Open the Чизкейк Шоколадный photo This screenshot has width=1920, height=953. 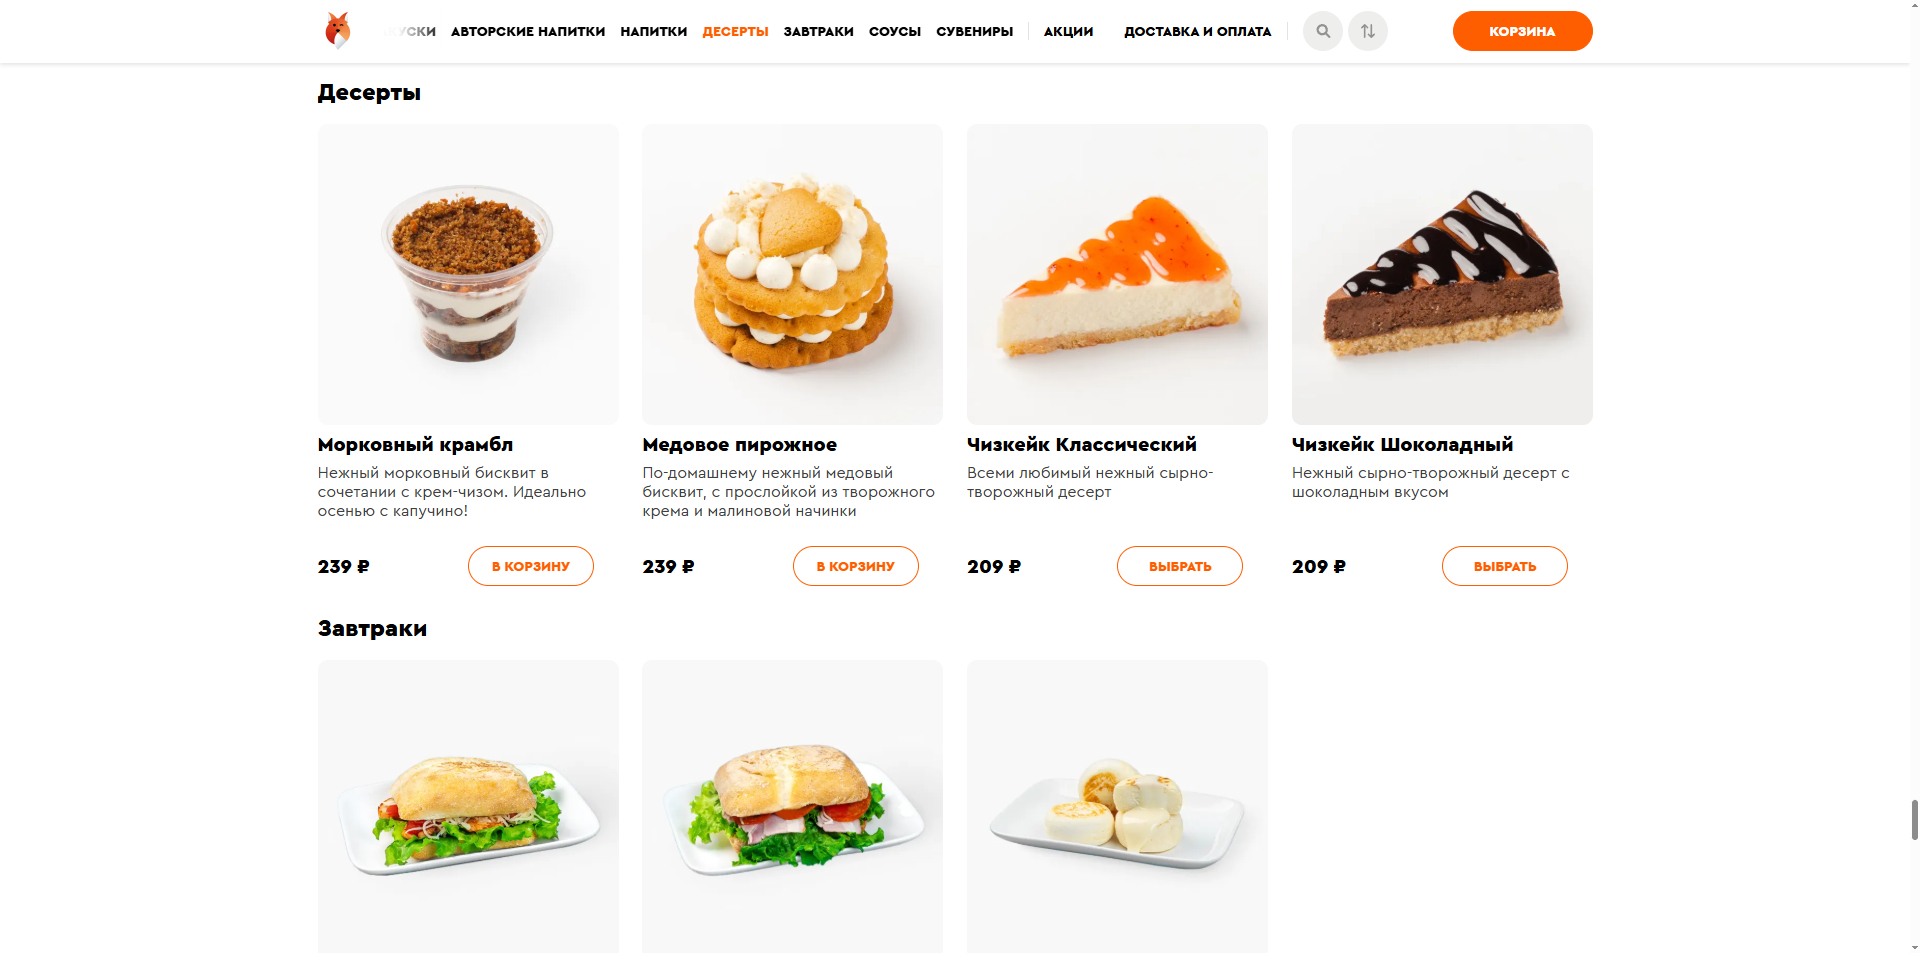click(x=1442, y=274)
